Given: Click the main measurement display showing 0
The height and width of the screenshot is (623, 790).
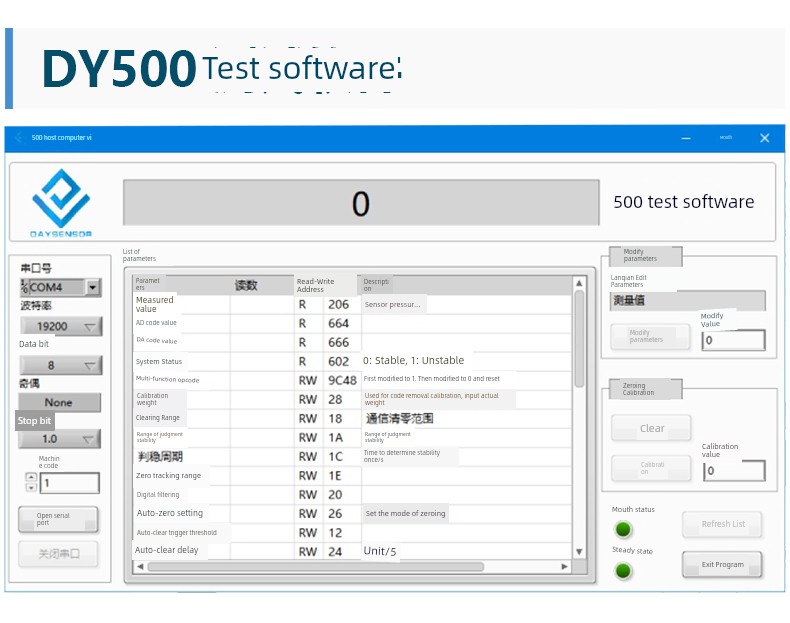Looking at the screenshot, I should [361, 203].
